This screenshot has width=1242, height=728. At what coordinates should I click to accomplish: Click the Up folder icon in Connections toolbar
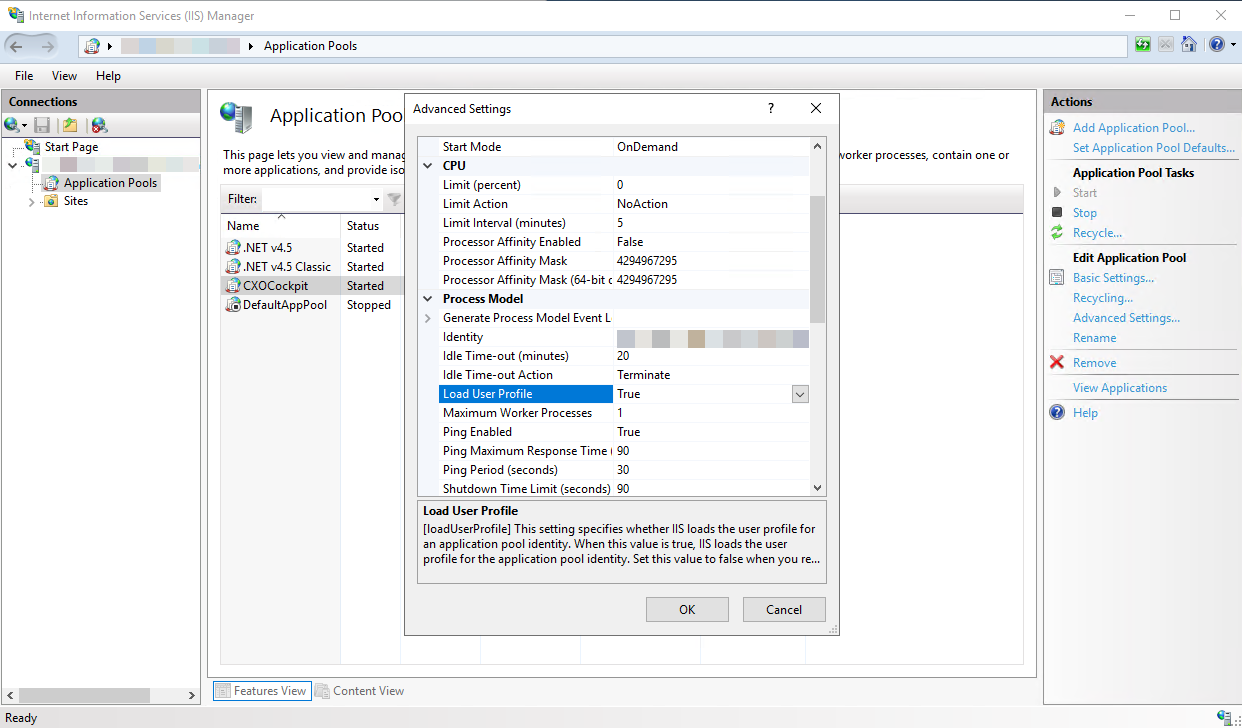point(70,125)
